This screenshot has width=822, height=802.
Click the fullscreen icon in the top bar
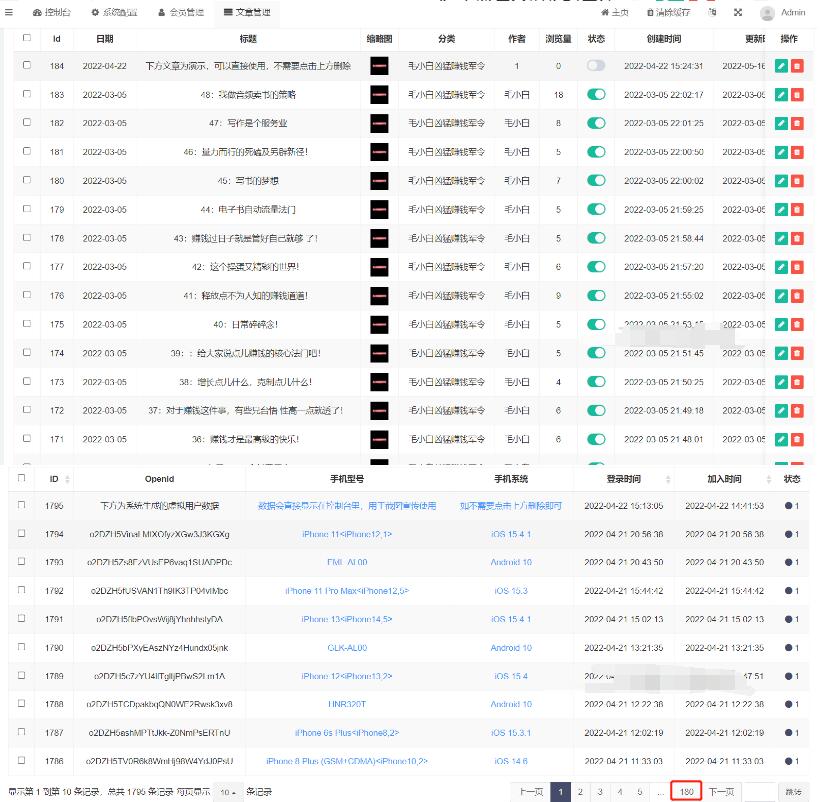[738, 13]
